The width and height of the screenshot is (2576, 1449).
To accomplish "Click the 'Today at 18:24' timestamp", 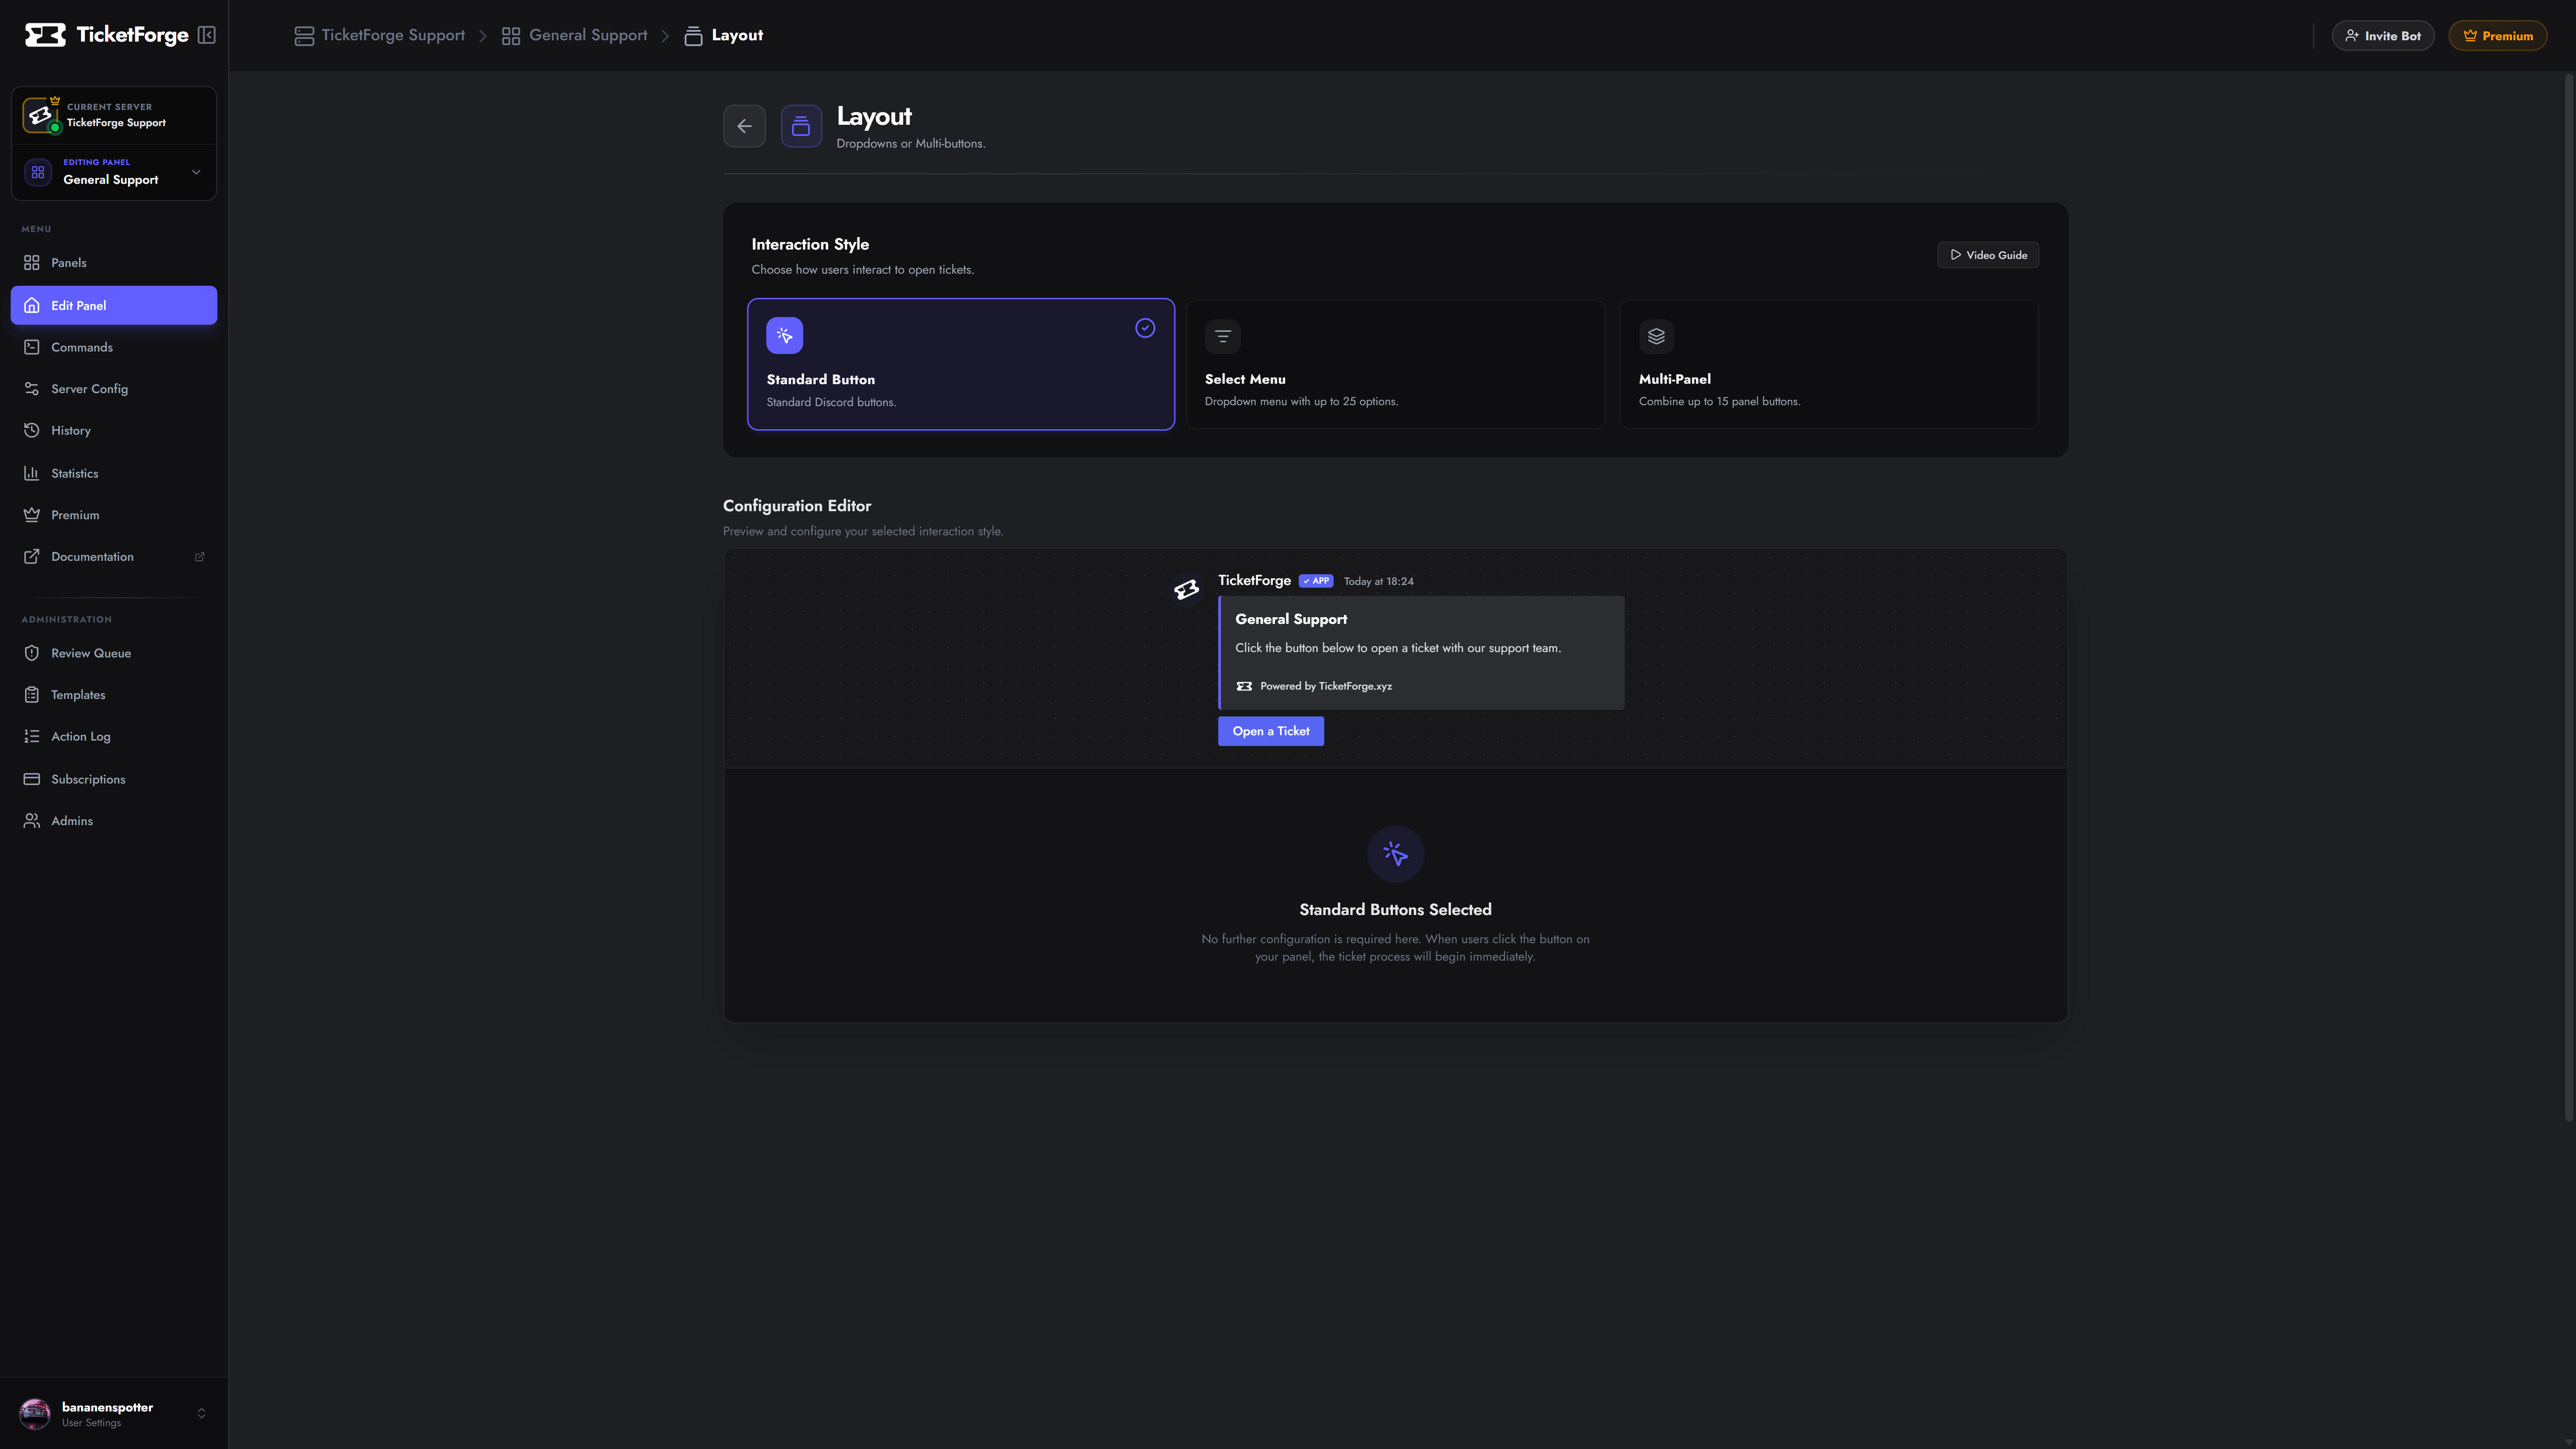I will click(x=1378, y=581).
